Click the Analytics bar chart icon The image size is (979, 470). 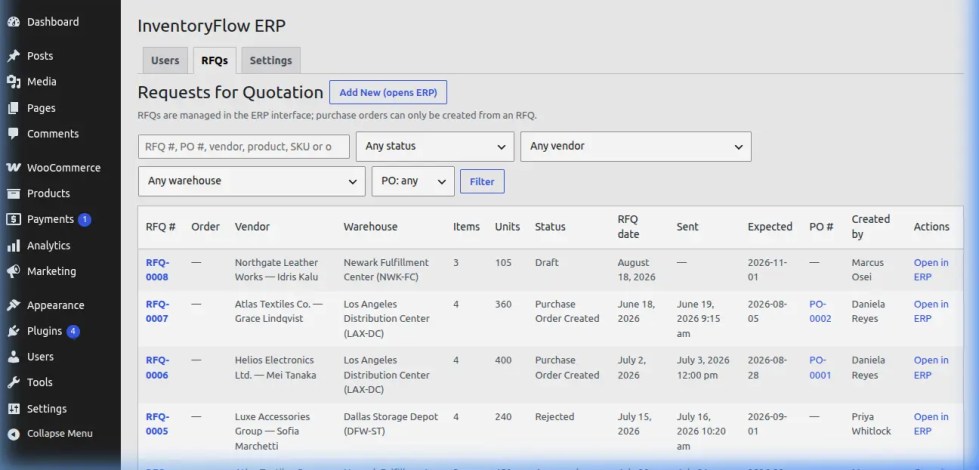pyautogui.click(x=13, y=245)
